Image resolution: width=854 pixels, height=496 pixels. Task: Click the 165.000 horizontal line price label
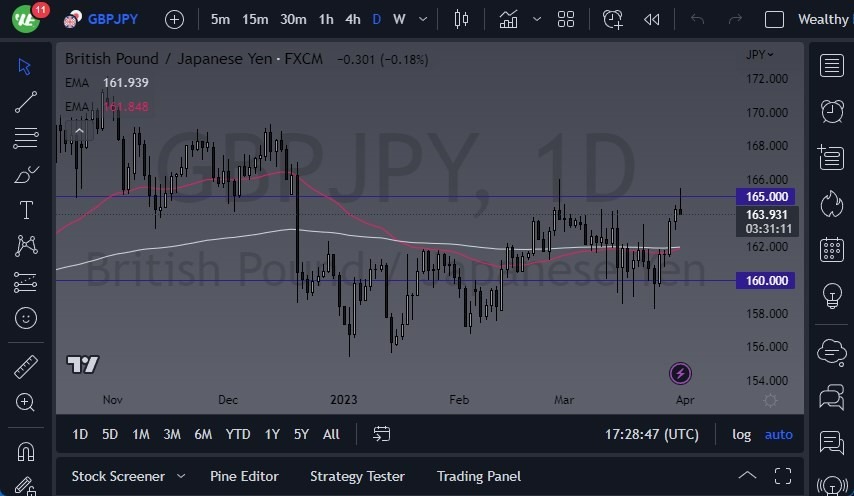766,197
